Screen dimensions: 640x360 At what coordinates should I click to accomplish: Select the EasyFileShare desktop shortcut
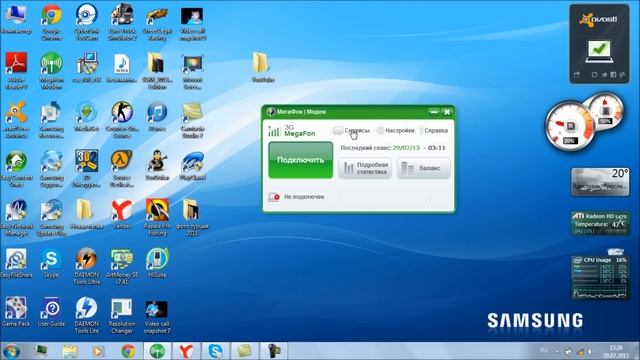pyautogui.click(x=16, y=263)
